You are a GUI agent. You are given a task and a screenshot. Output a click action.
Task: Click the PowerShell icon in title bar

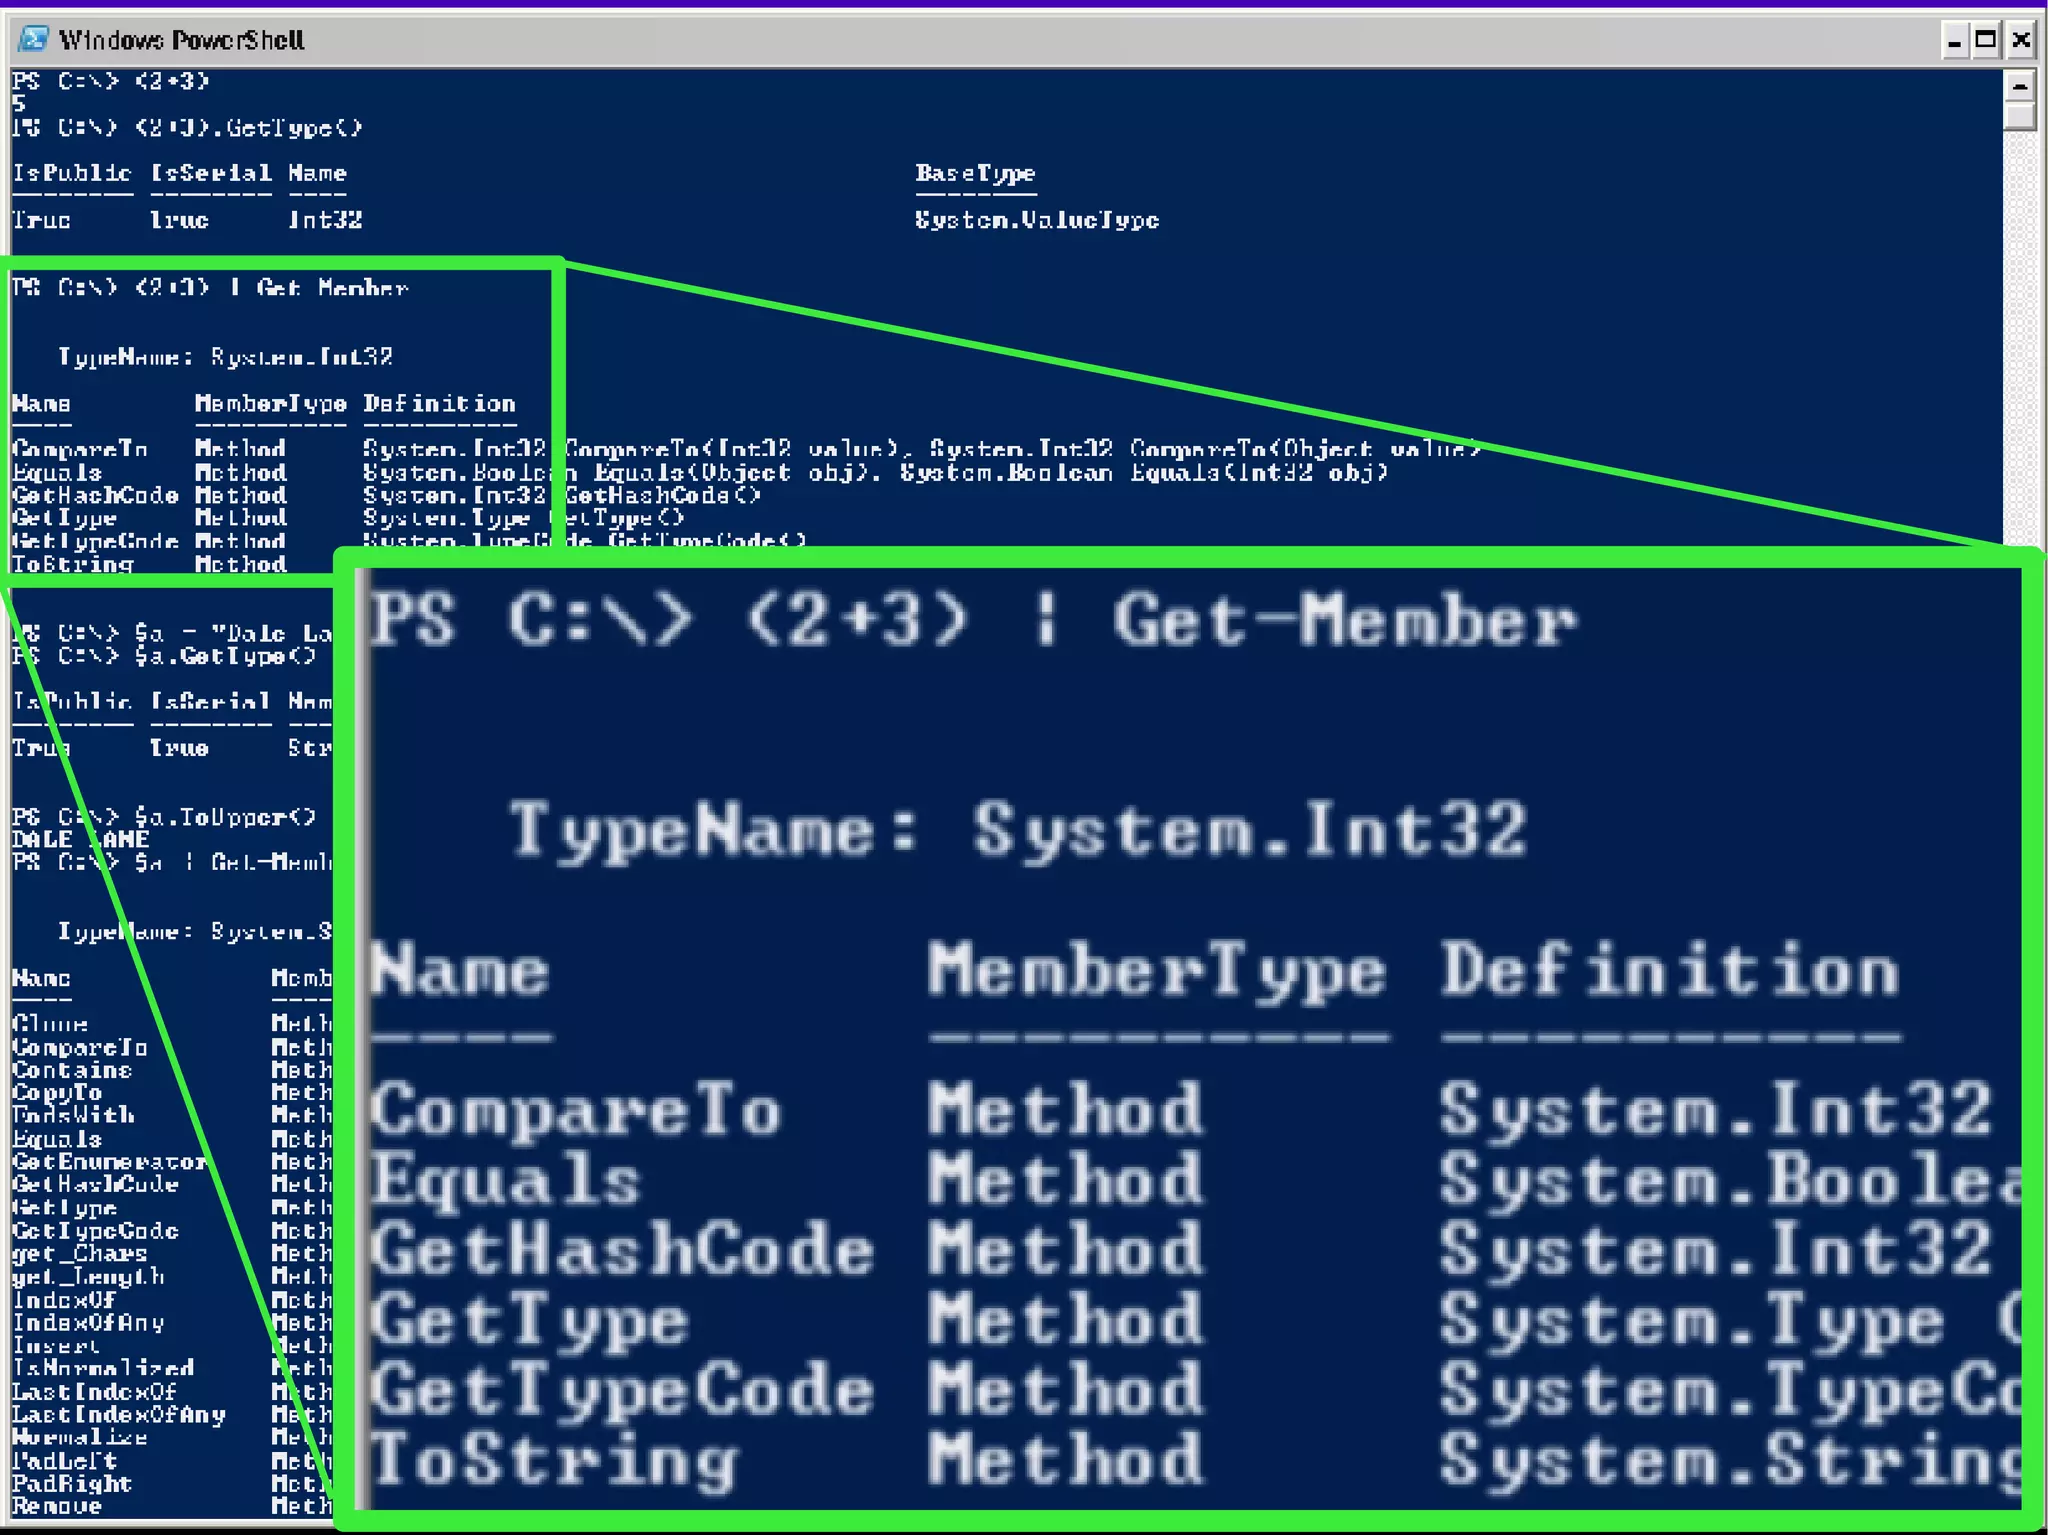coord(34,39)
